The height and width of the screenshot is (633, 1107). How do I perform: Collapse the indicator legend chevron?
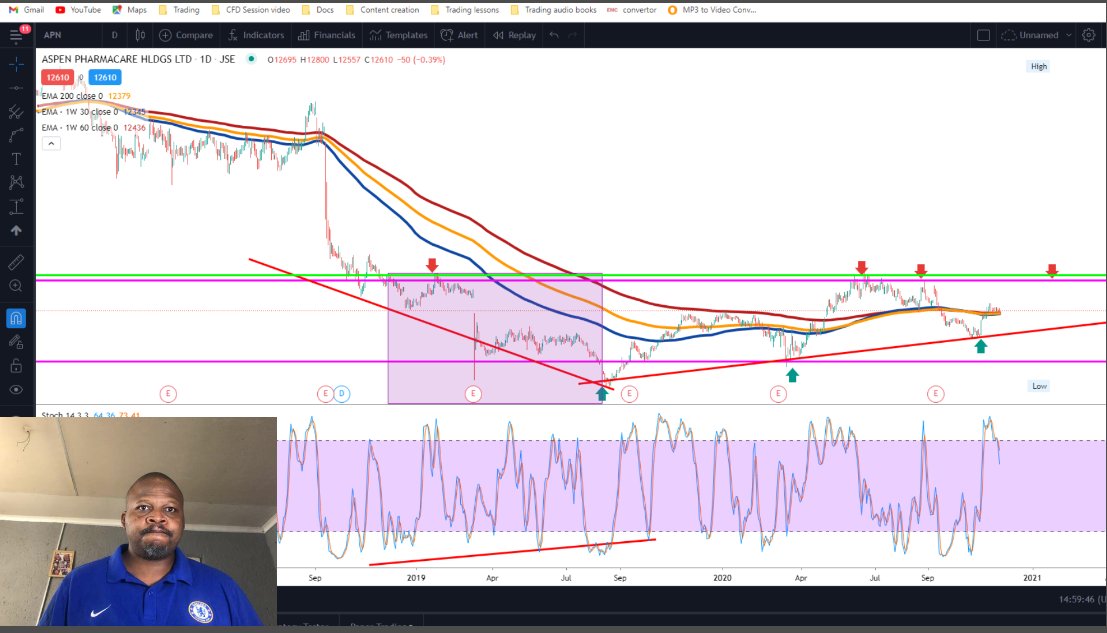51,143
